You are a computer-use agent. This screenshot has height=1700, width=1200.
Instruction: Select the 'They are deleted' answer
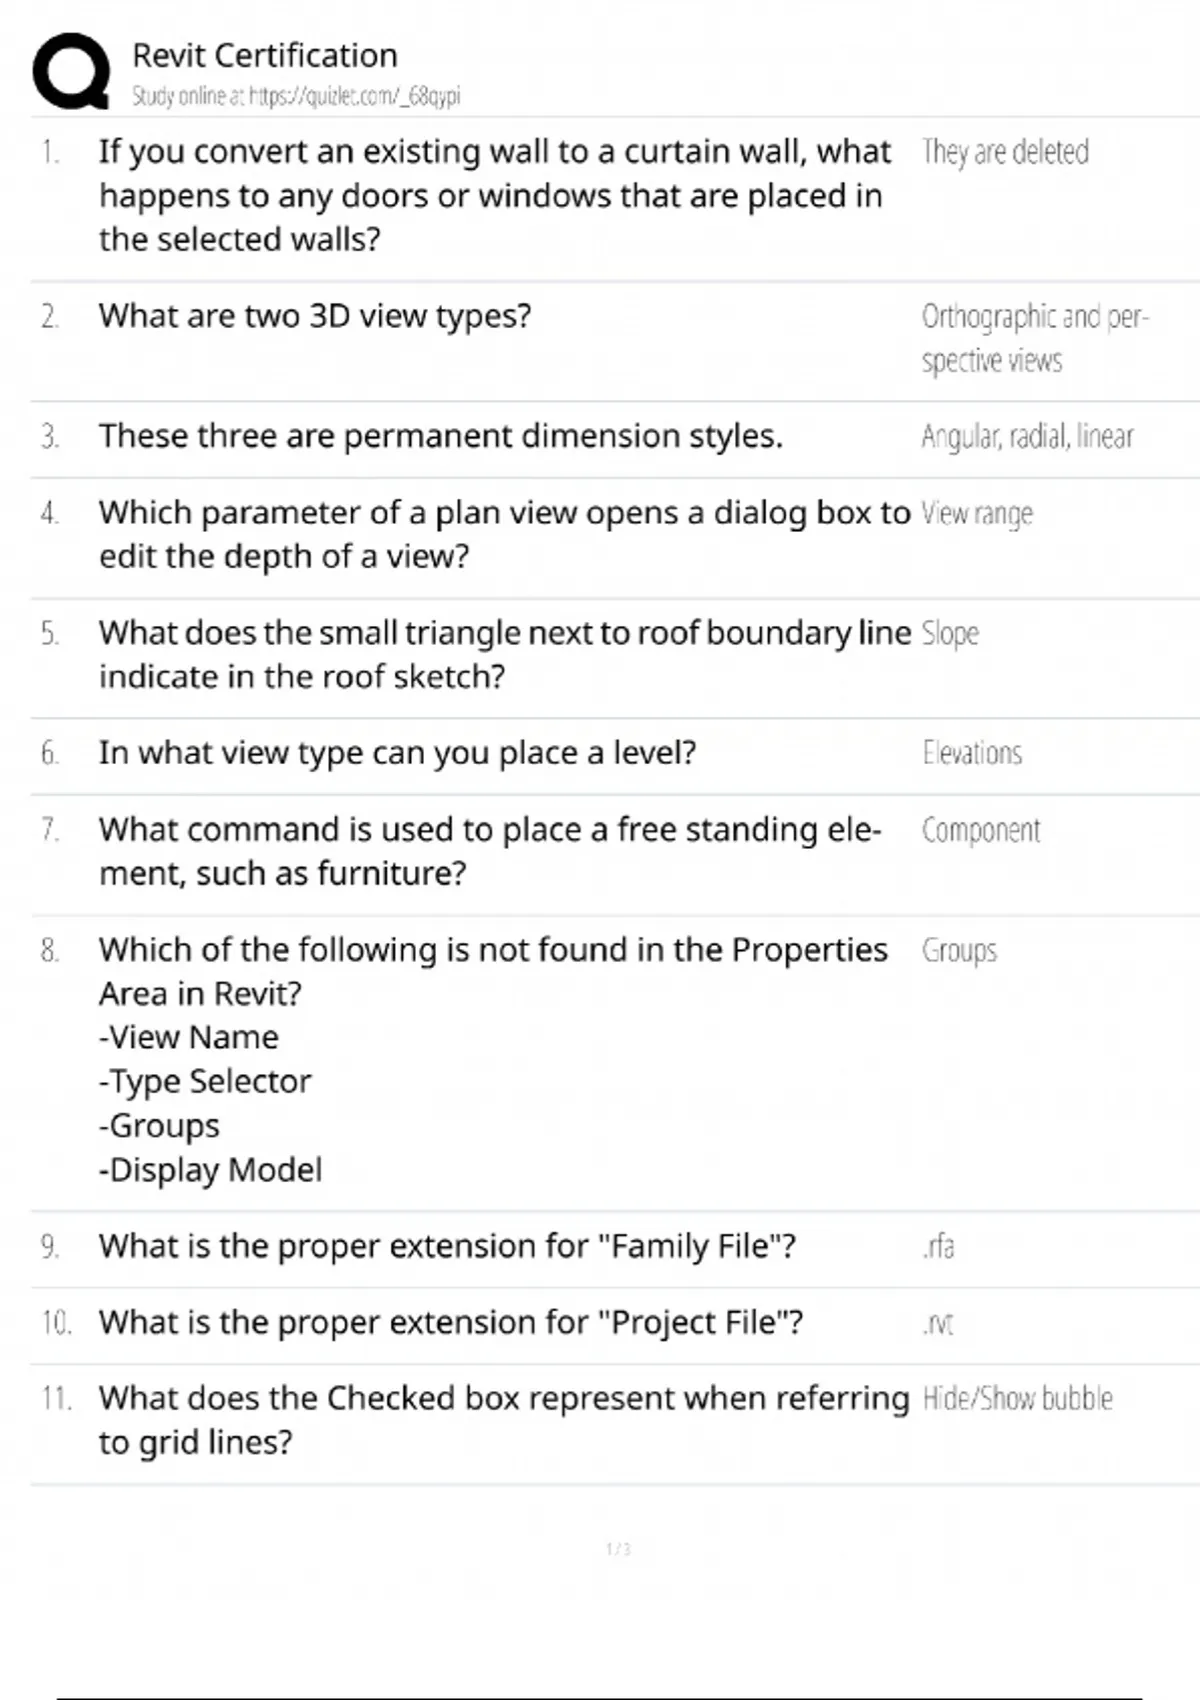pos(1005,152)
